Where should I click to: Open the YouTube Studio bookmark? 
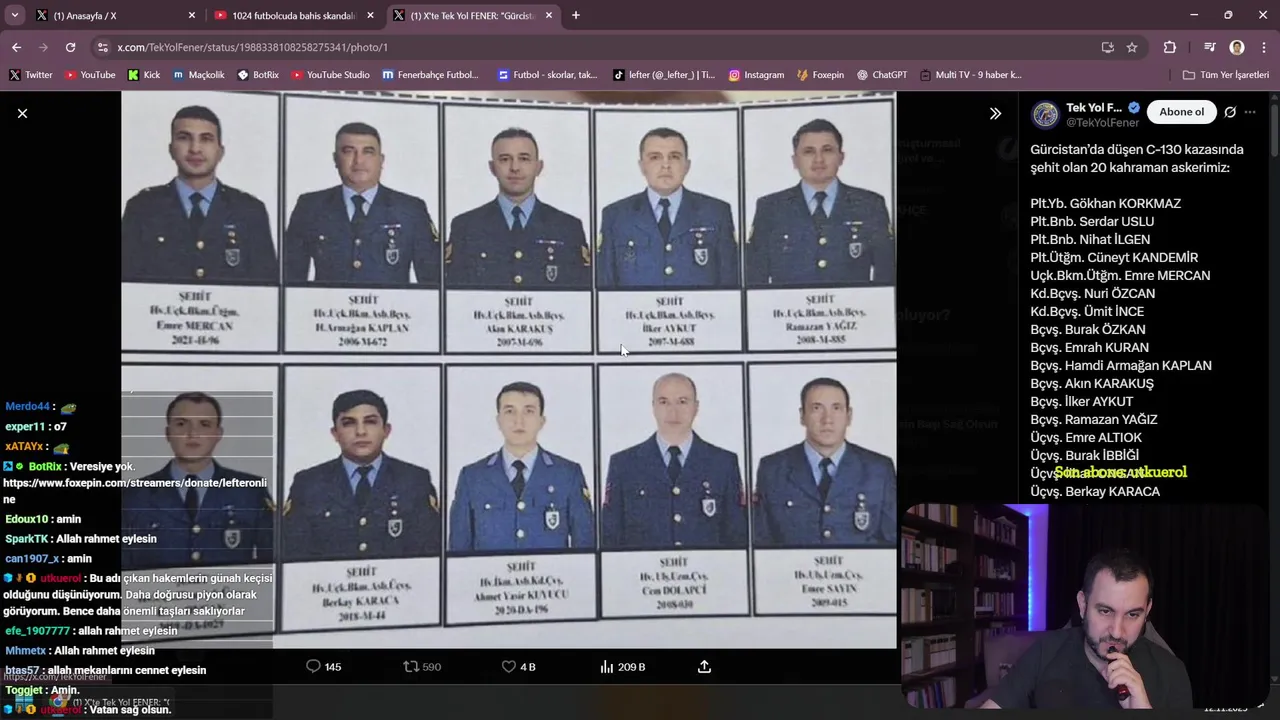coord(330,74)
